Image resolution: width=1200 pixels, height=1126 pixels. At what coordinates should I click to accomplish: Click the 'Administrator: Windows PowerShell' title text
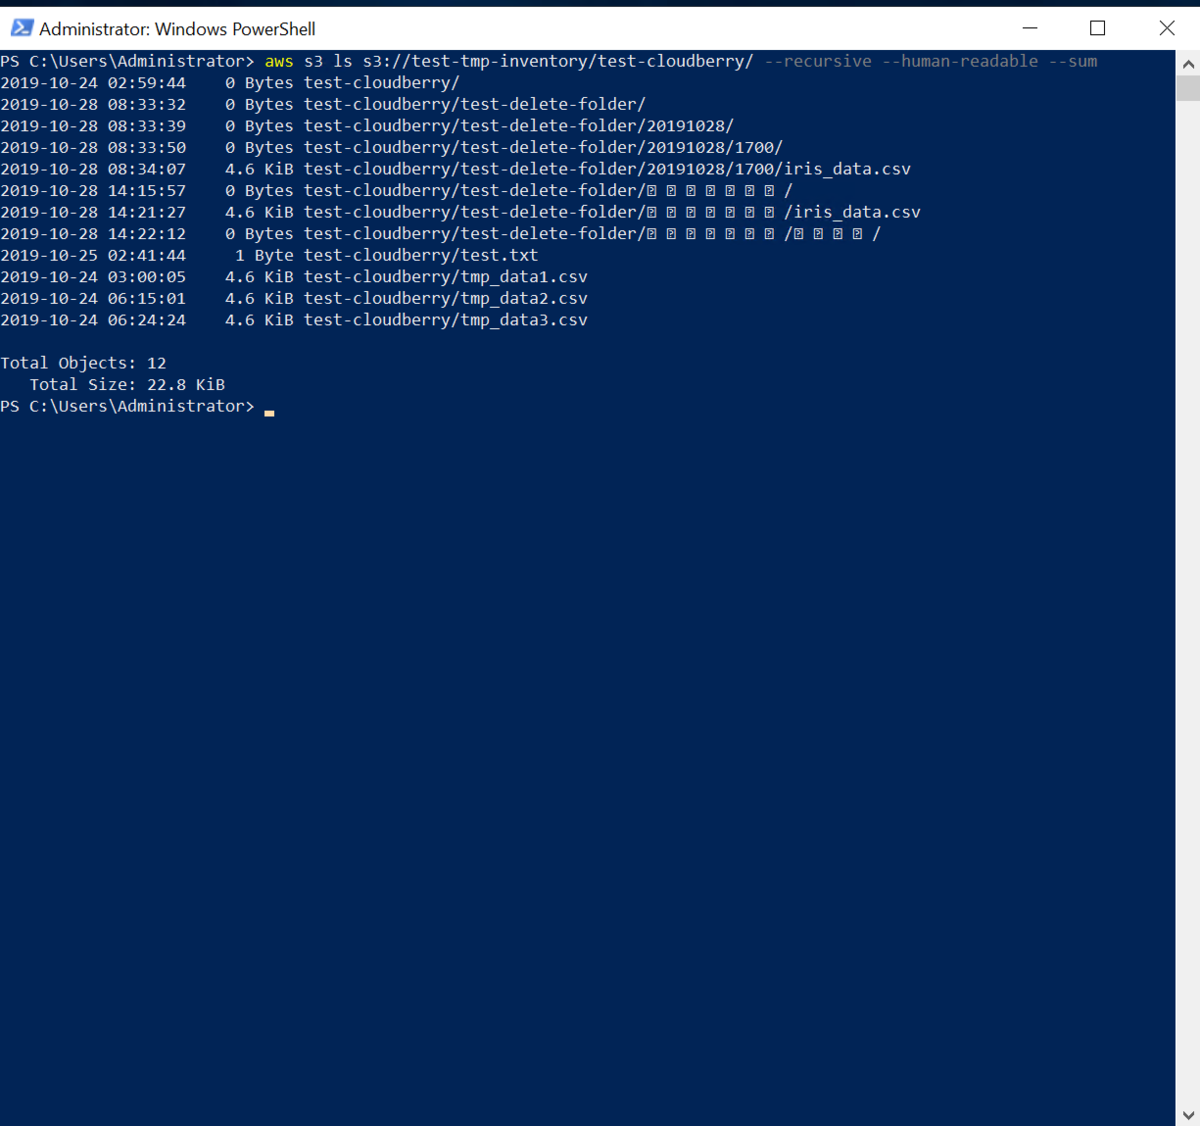point(177,29)
